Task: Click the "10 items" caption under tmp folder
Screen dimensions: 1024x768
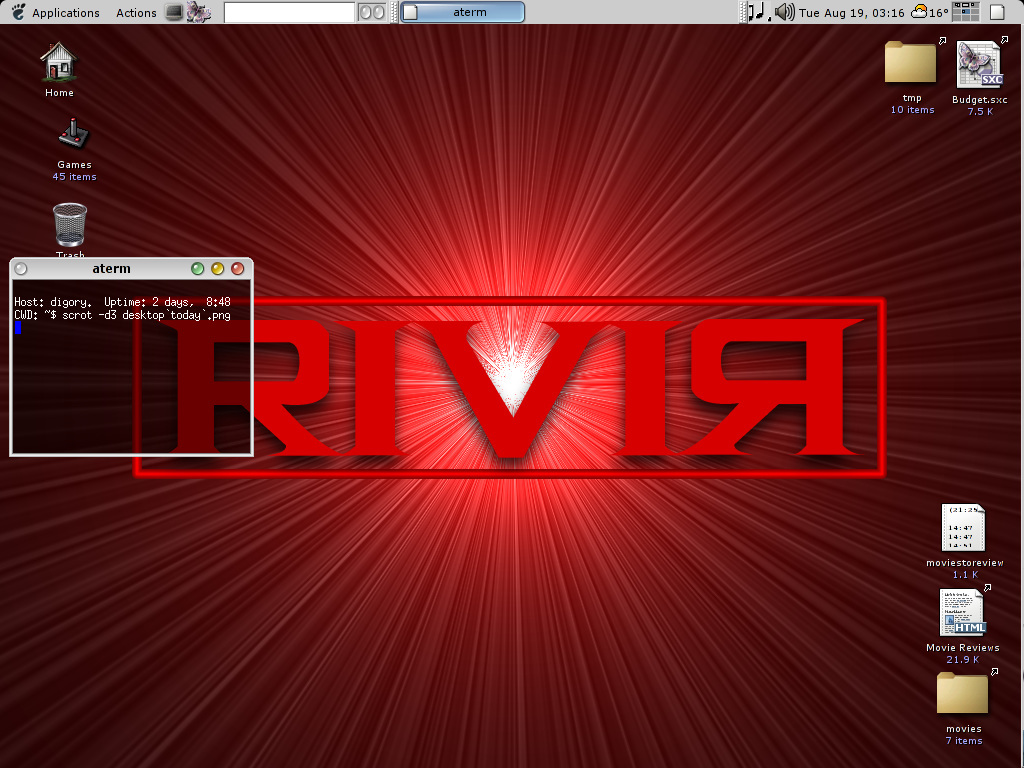Action: pyautogui.click(x=912, y=110)
